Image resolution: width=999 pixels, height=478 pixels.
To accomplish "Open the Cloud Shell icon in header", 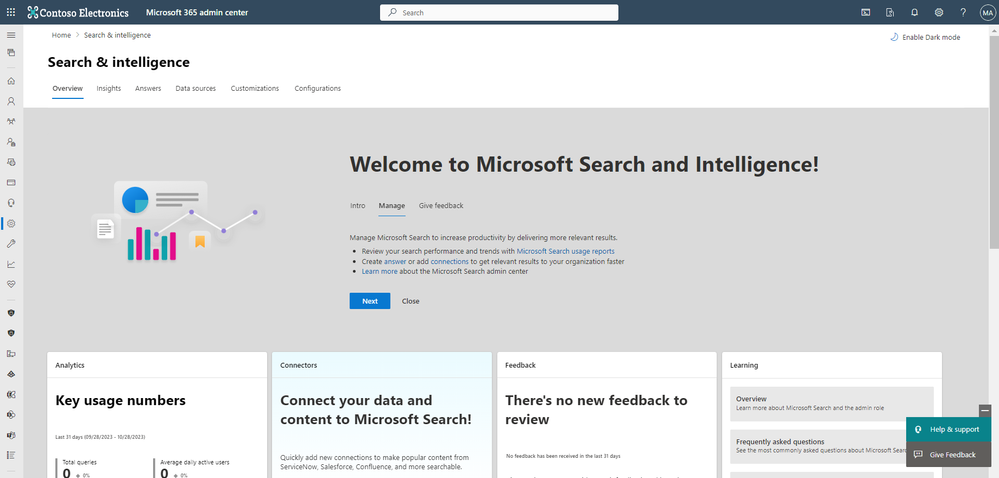I will (865, 12).
